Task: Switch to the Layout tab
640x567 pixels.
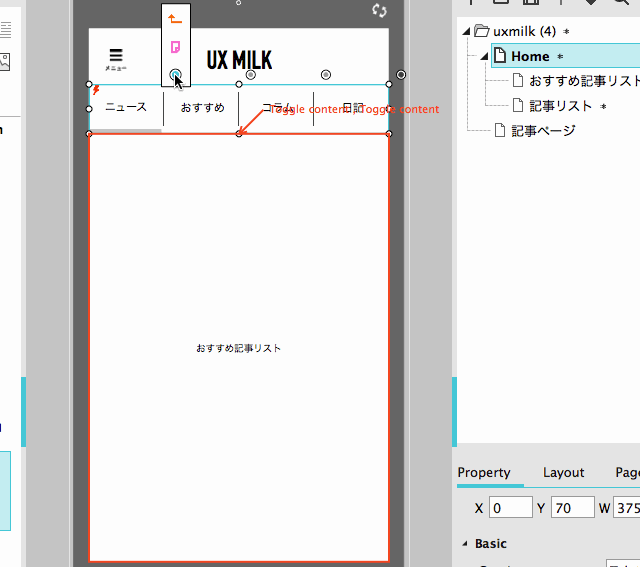Action: click(x=563, y=472)
